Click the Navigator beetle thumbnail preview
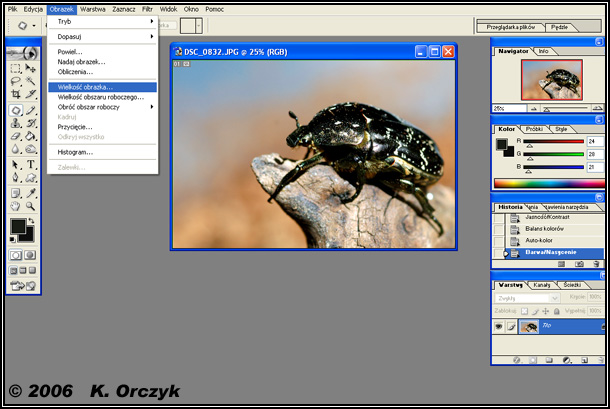The image size is (610, 409). pyautogui.click(x=551, y=79)
